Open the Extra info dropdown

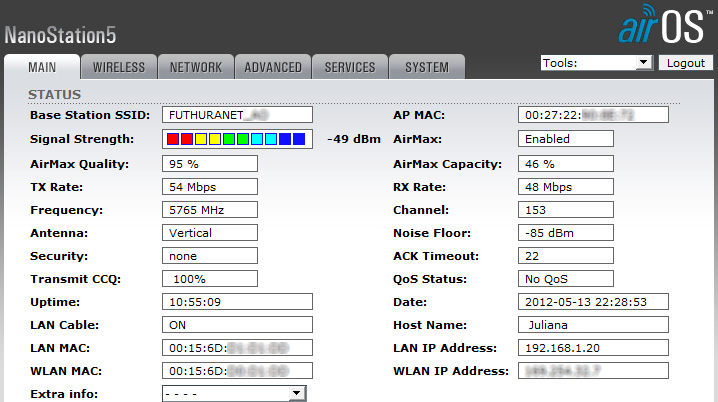pyautogui.click(x=234, y=394)
